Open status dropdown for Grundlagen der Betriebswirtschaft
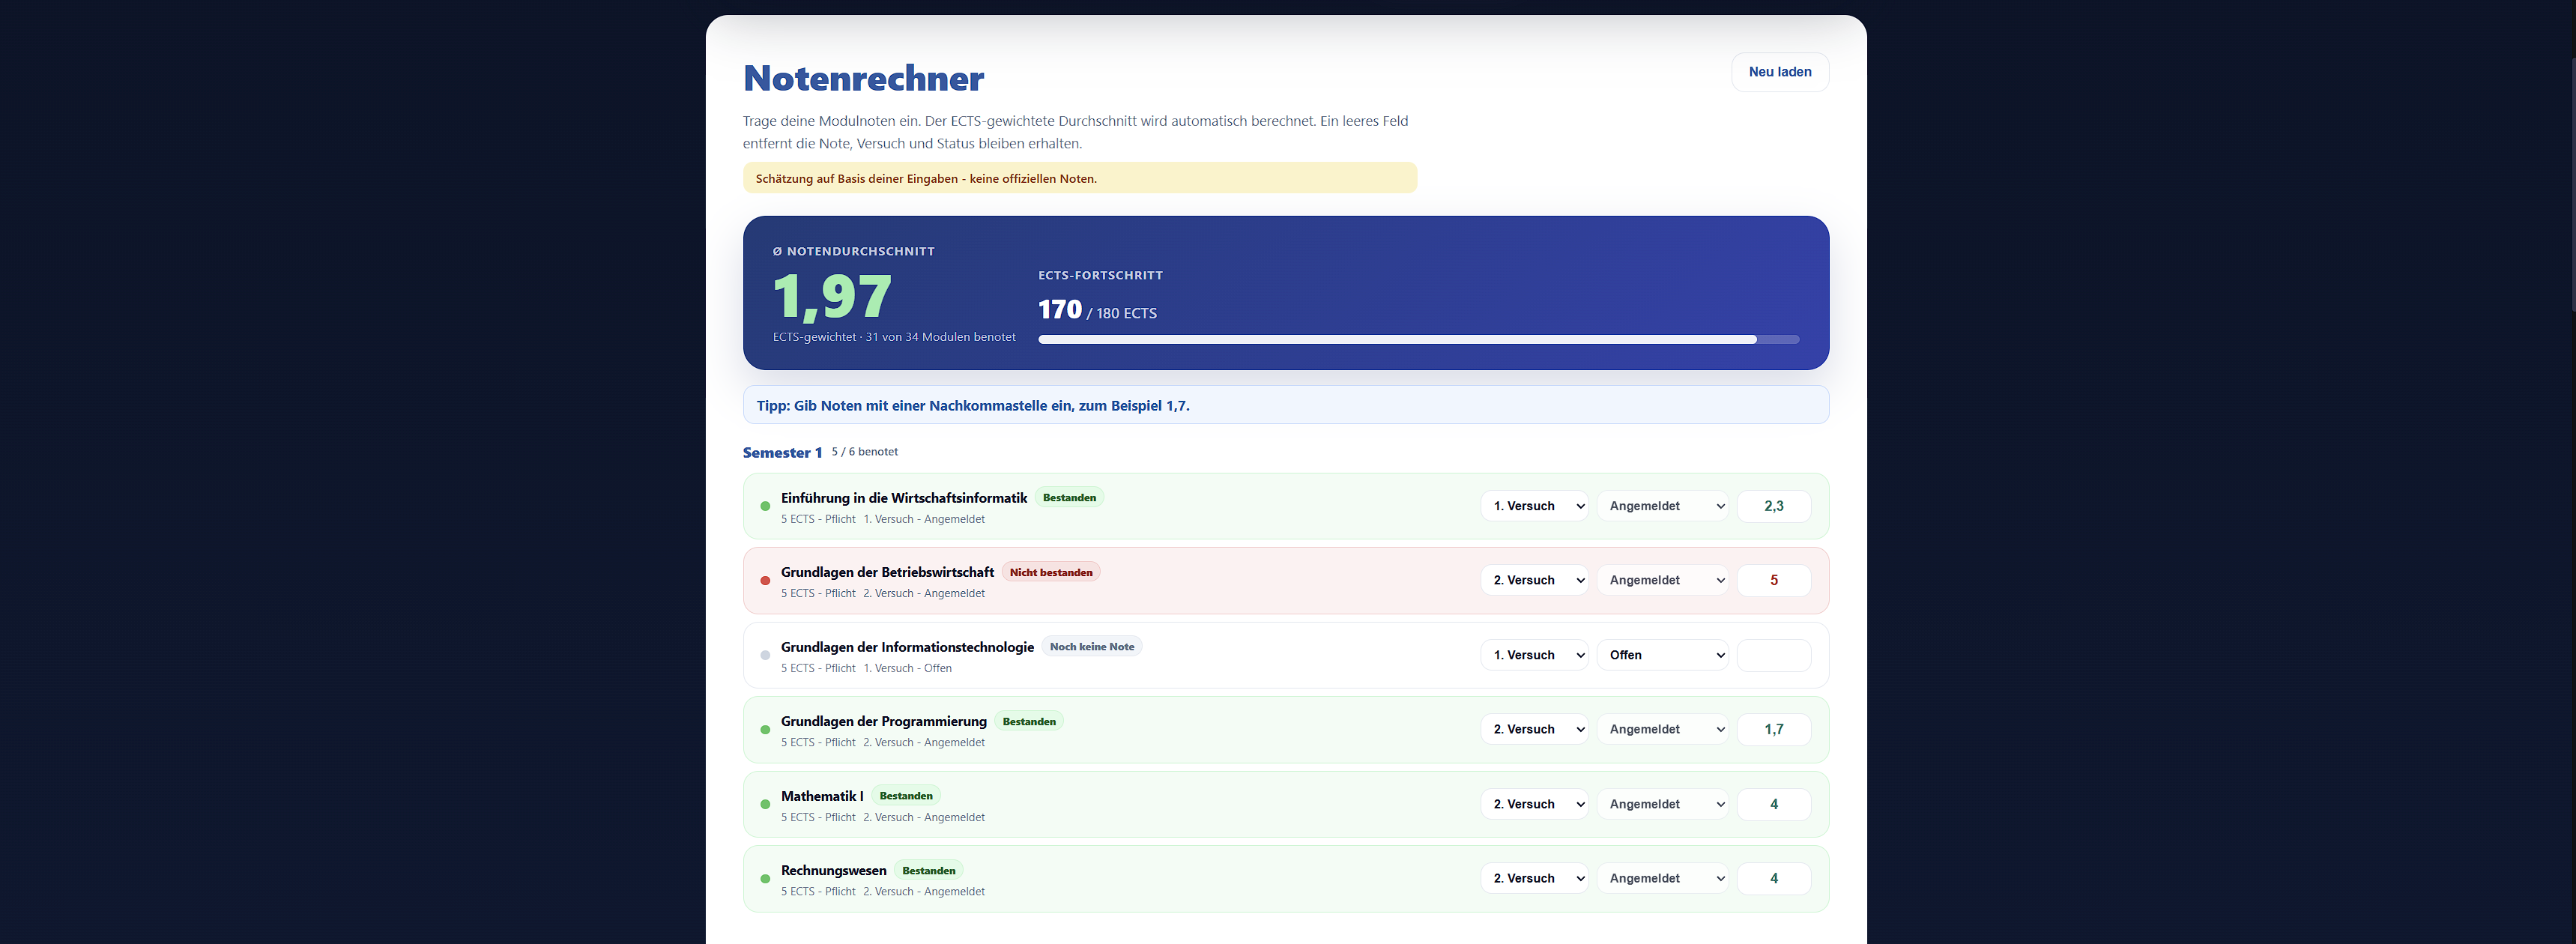The image size is (2576, 944). pos(1663,580)
